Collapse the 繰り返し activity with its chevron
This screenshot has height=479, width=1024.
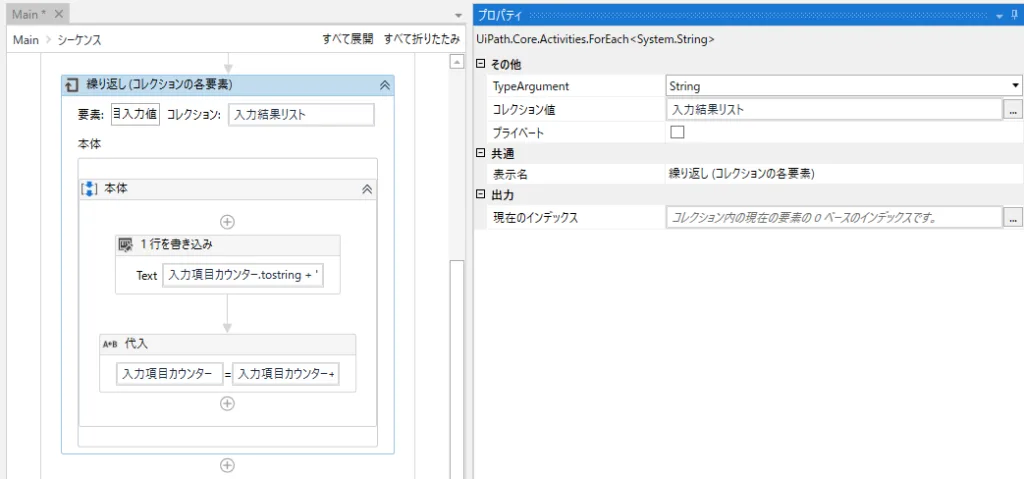[x=384, y=85]
